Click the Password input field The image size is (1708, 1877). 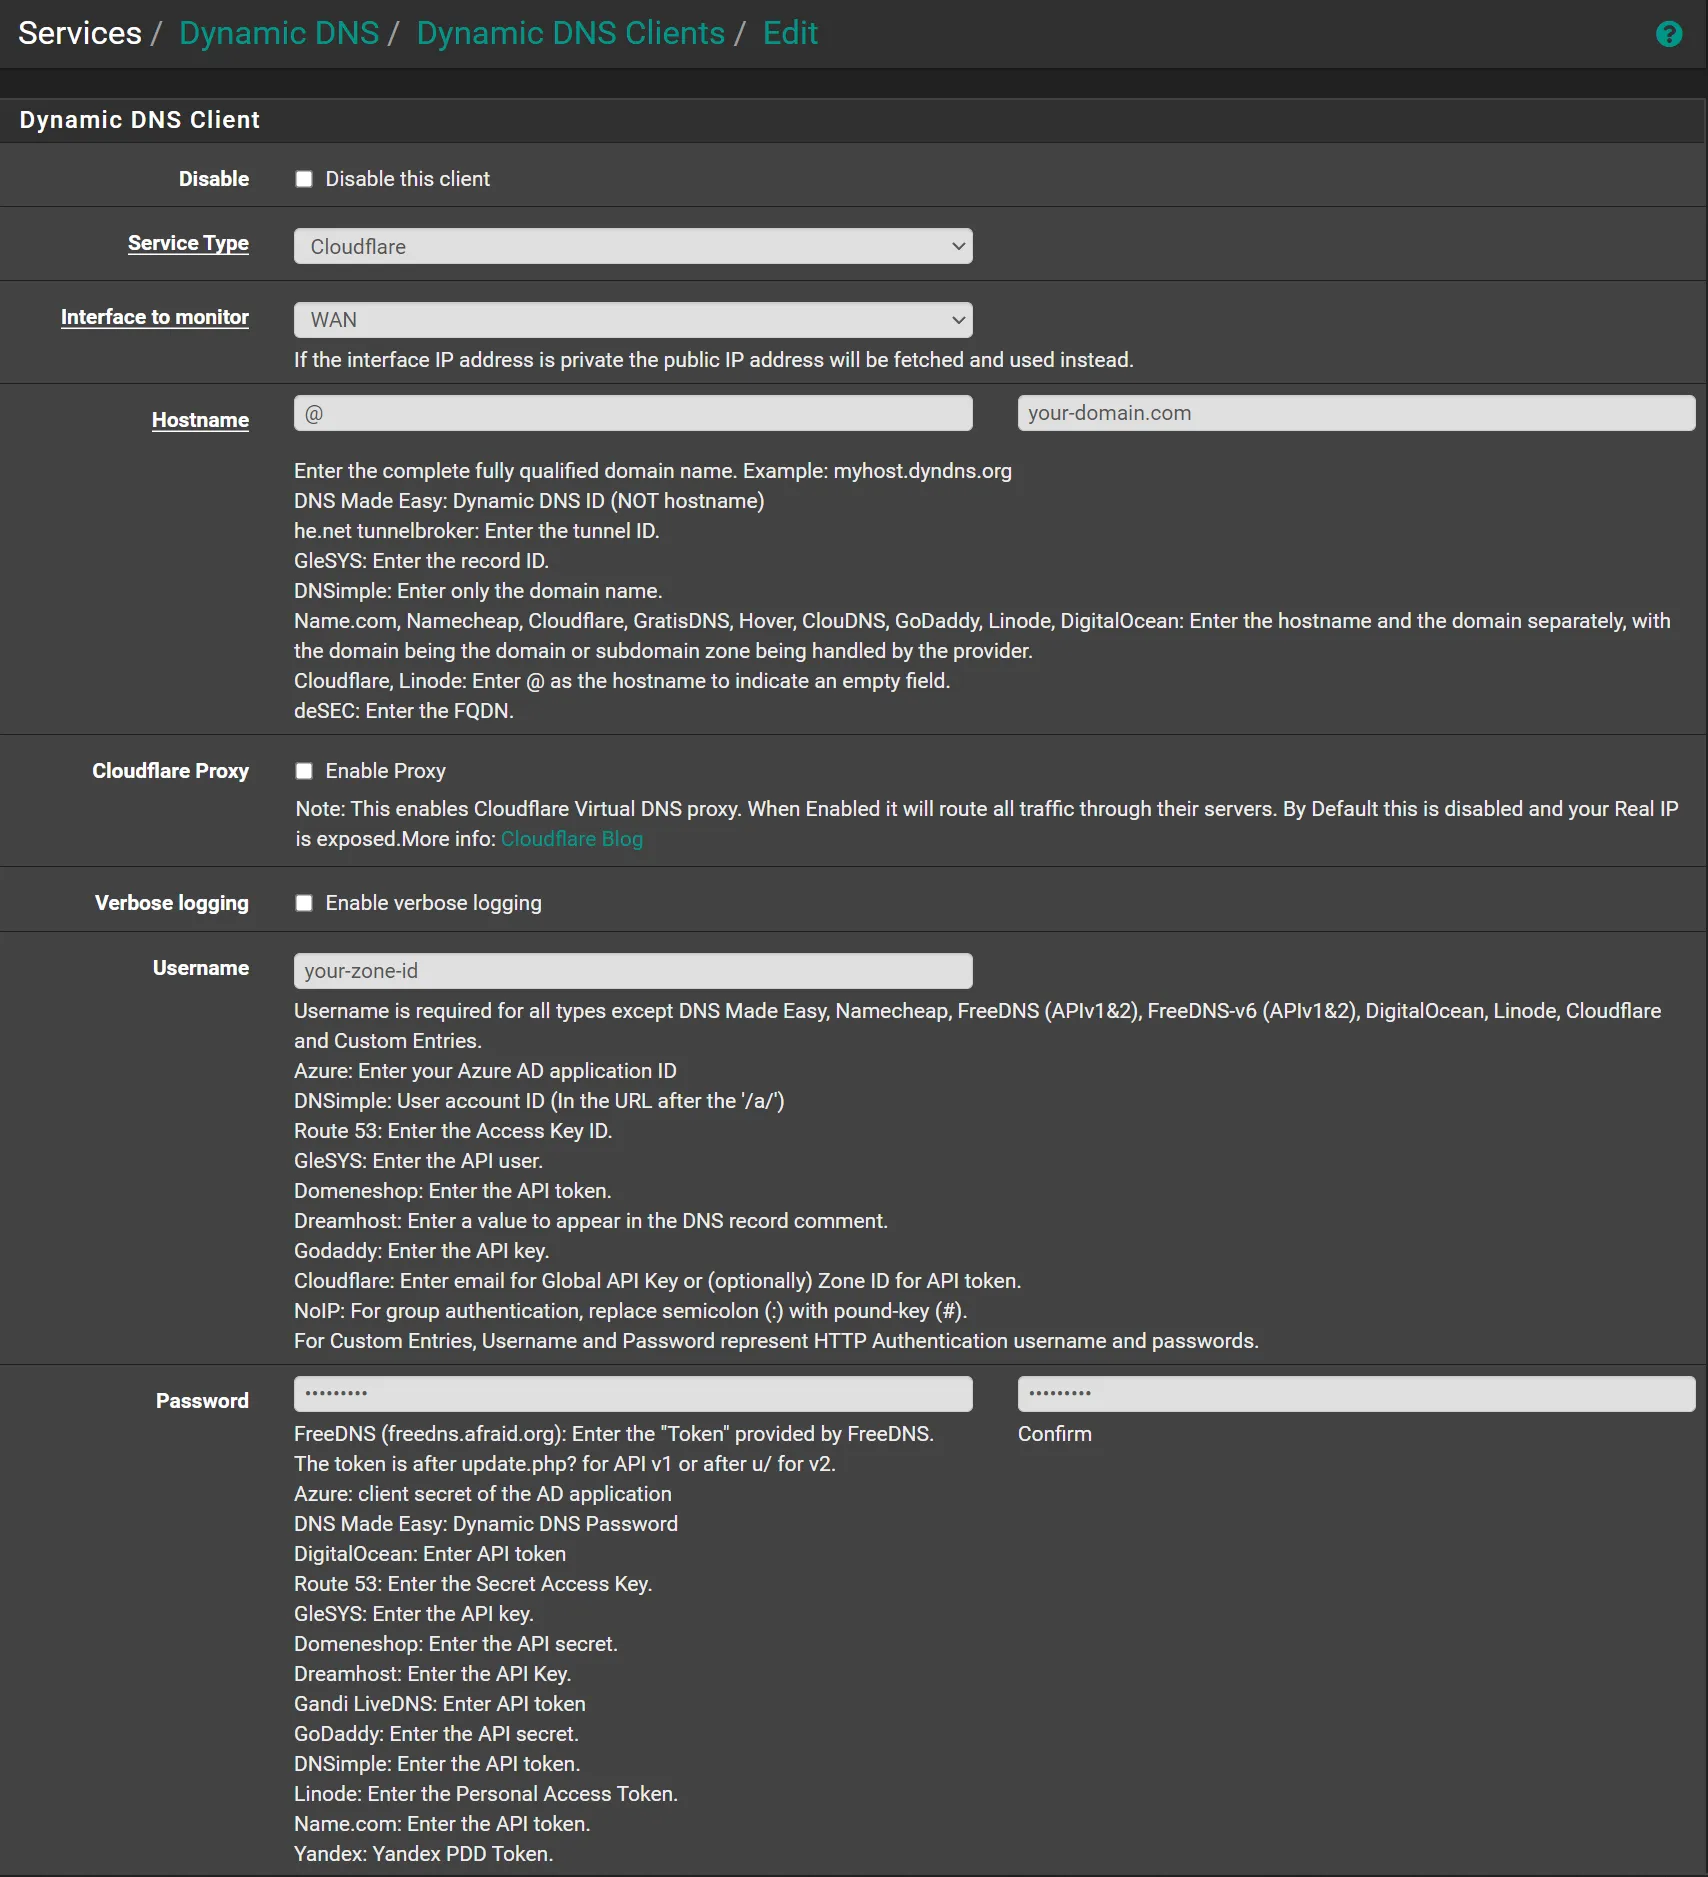(632, 1393)
